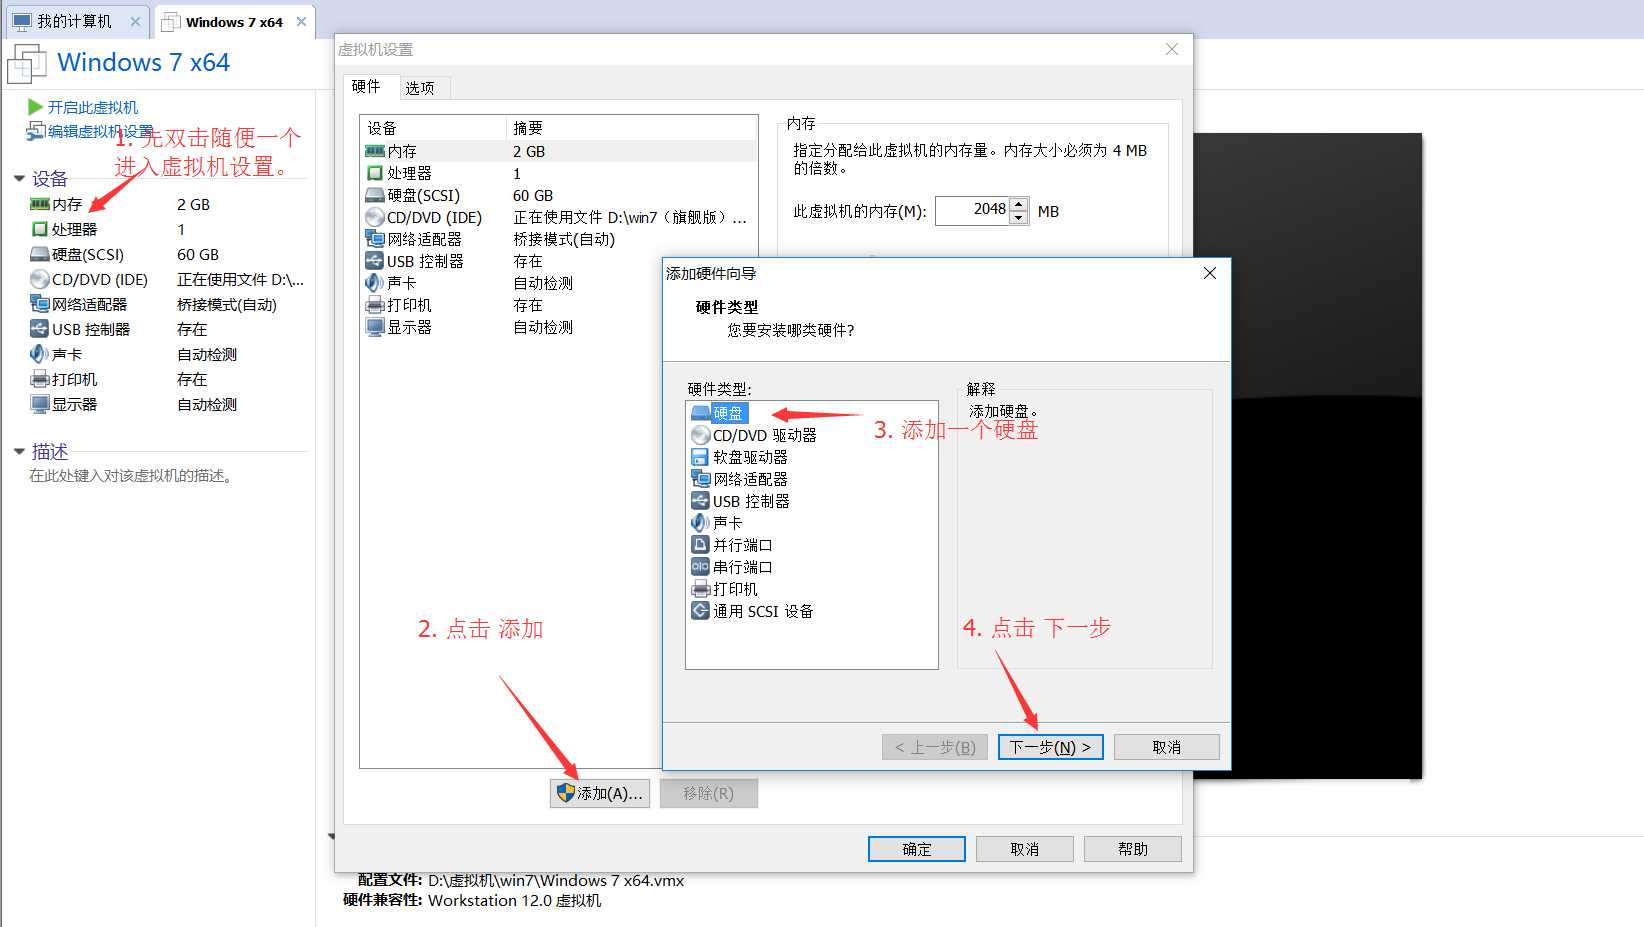The height and width of the screenshot is (927, 1644).
Task: Click 摘要 column header in settings
Action: [632, 128]
